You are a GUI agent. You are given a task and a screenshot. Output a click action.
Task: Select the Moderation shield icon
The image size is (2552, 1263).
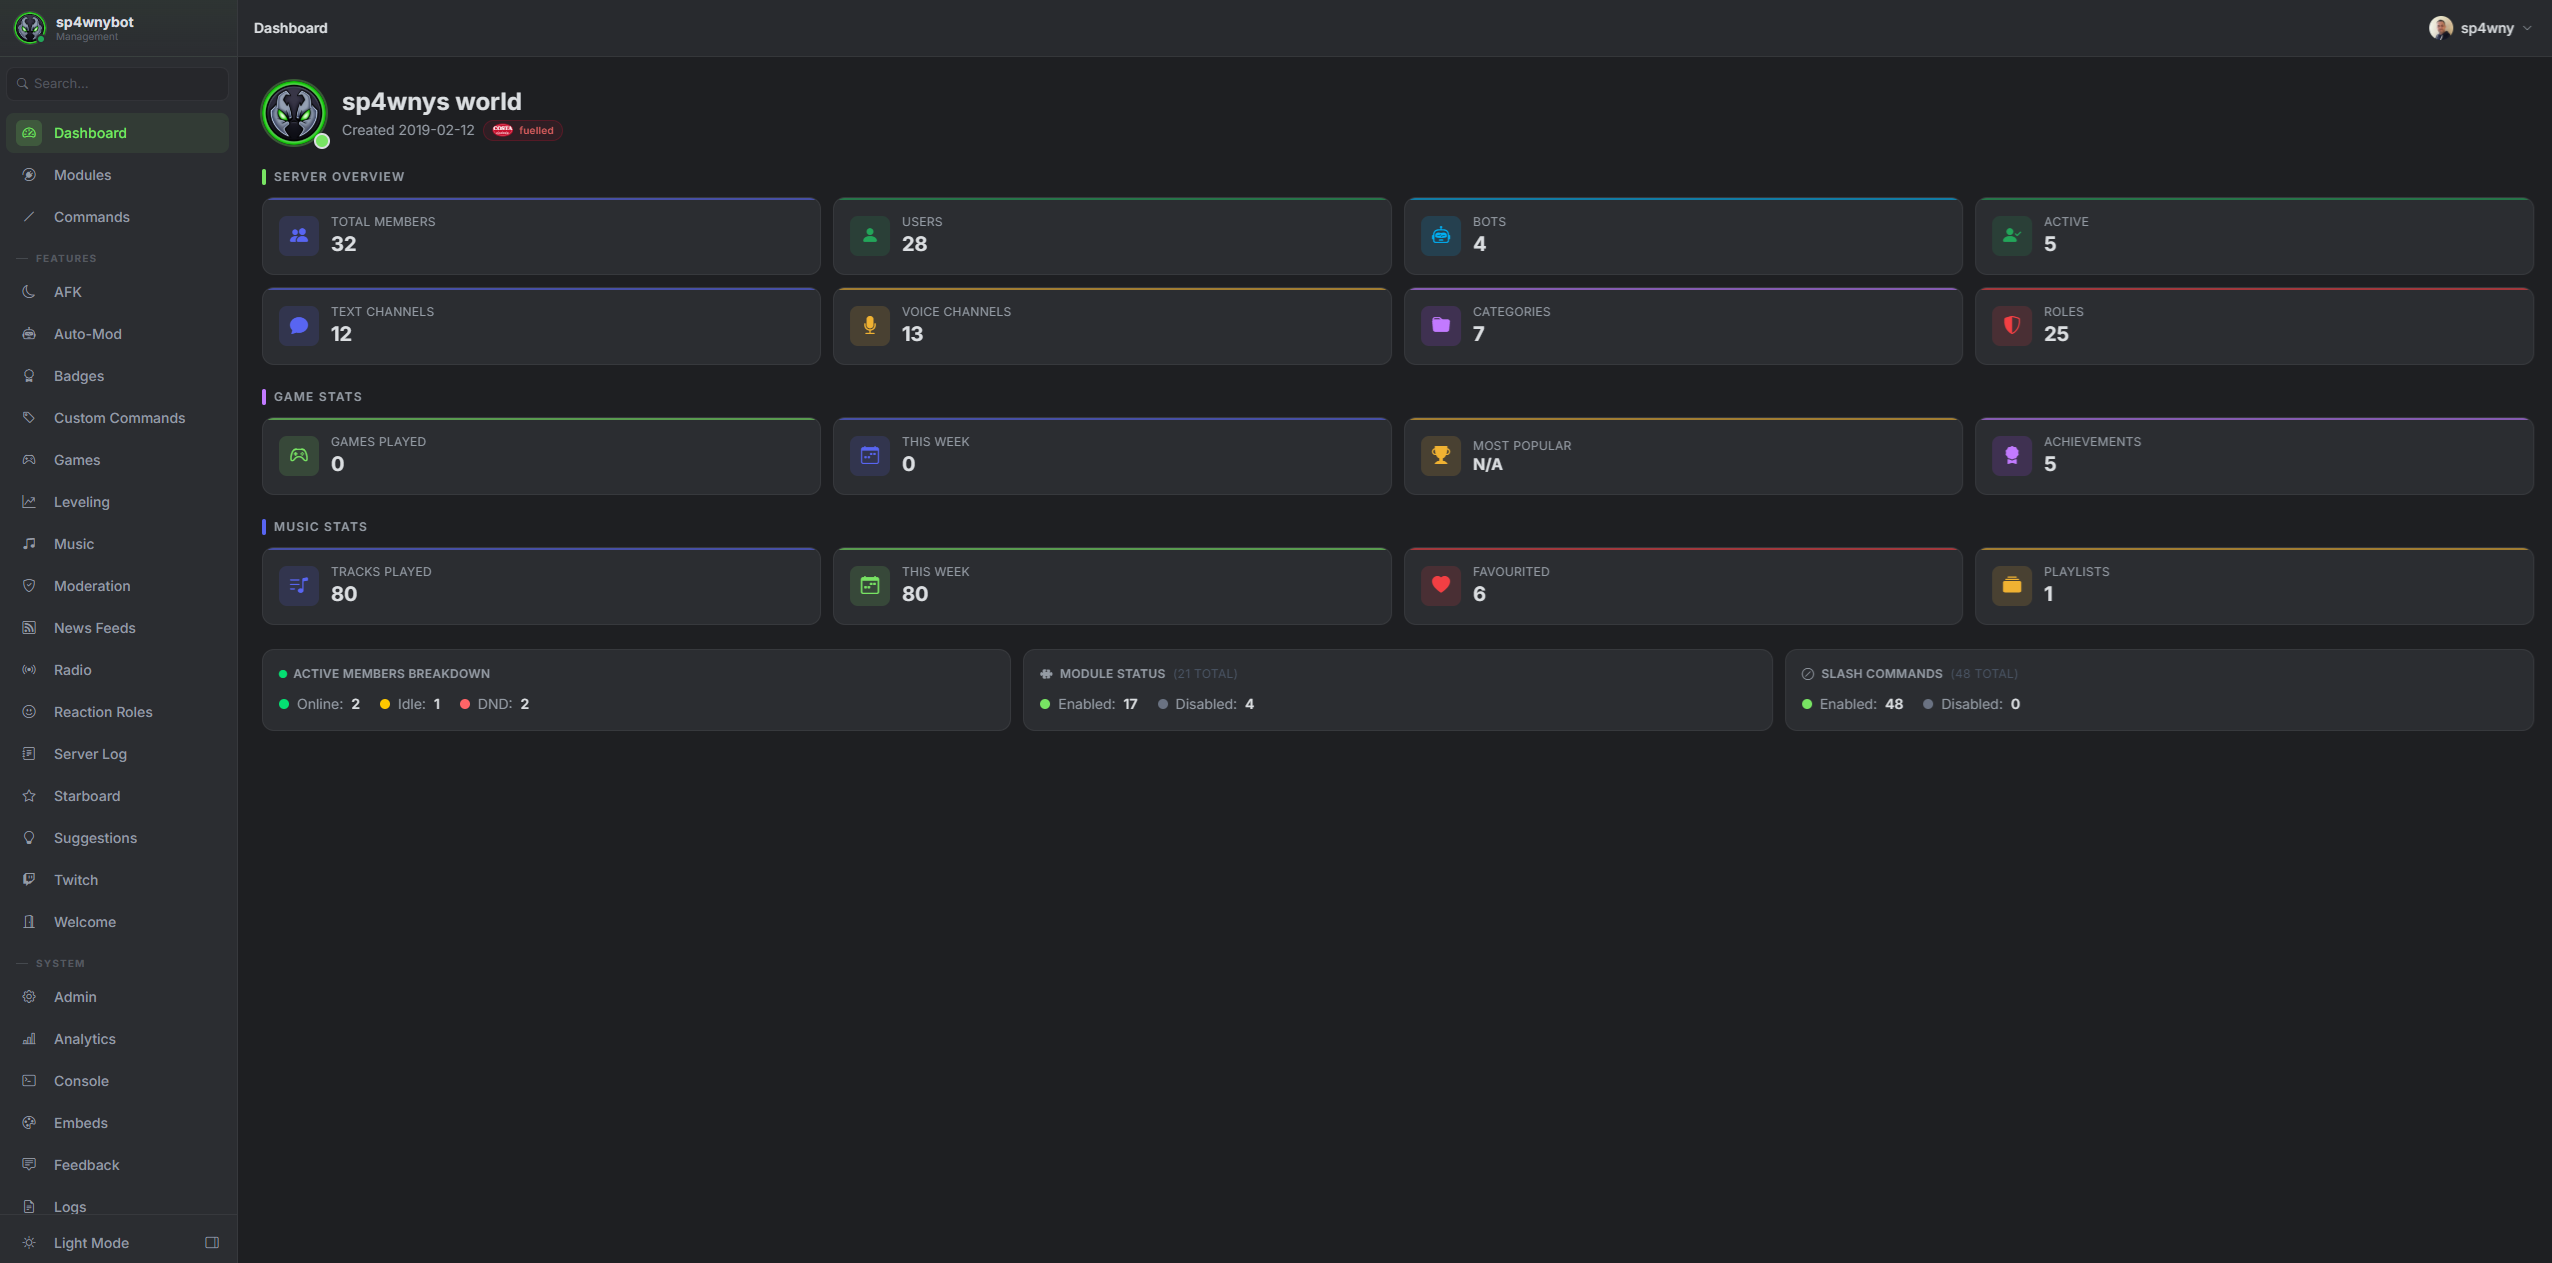click(29, 585)
